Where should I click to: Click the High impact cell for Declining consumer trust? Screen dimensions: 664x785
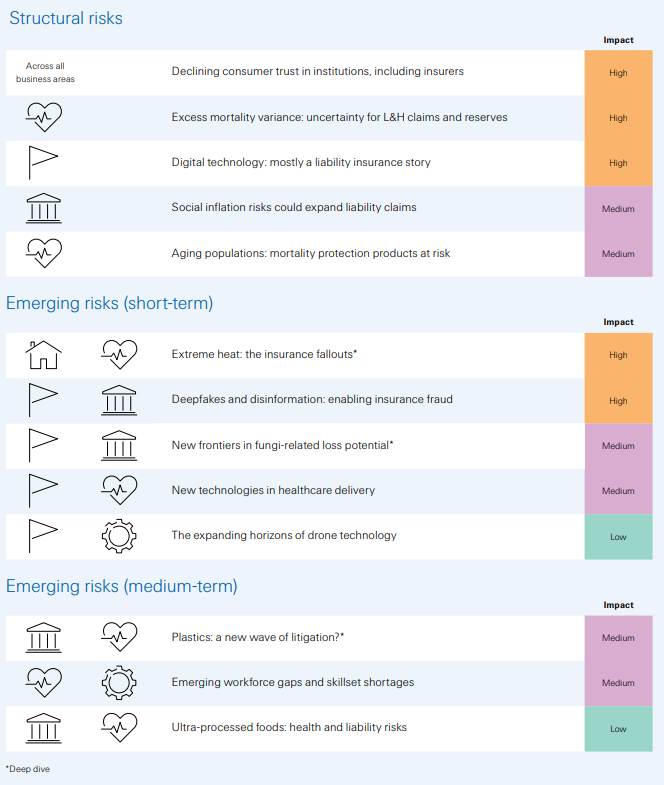[x=618, y=73]
